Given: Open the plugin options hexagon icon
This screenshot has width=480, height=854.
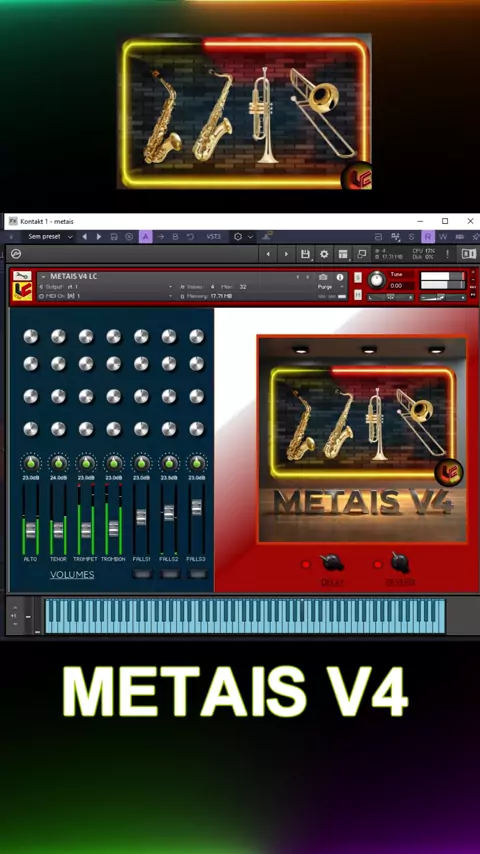Looking at the screenshot, I should pyautogui.click(x=238, y=237).
